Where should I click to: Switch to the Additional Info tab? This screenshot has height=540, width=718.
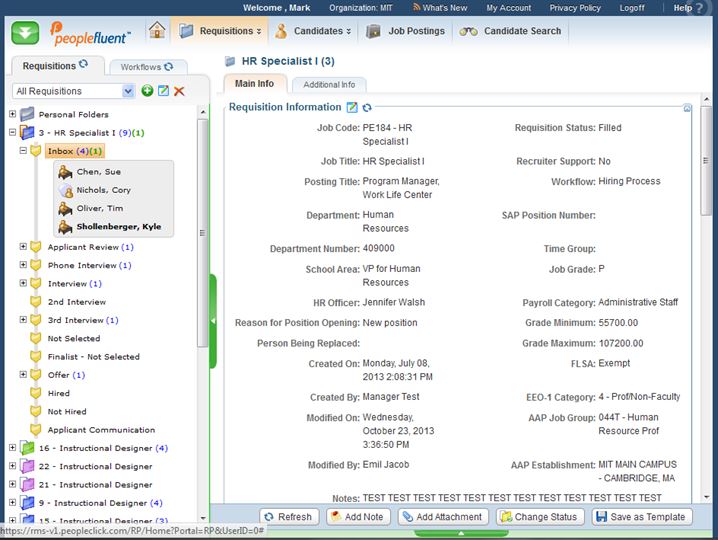pyautogui.click(x=329, y=85)
